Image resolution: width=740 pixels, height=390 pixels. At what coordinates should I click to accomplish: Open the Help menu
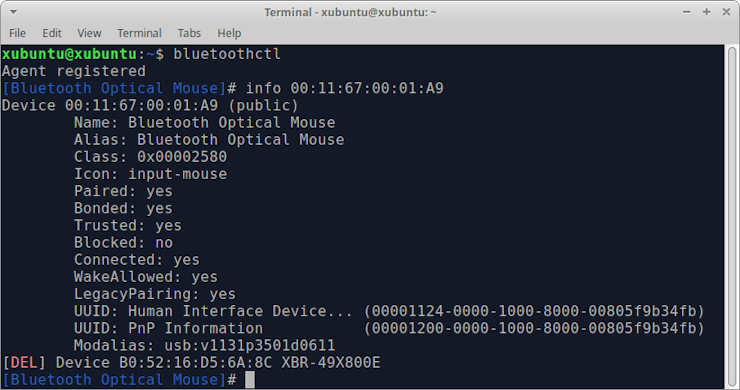point(229,33)
